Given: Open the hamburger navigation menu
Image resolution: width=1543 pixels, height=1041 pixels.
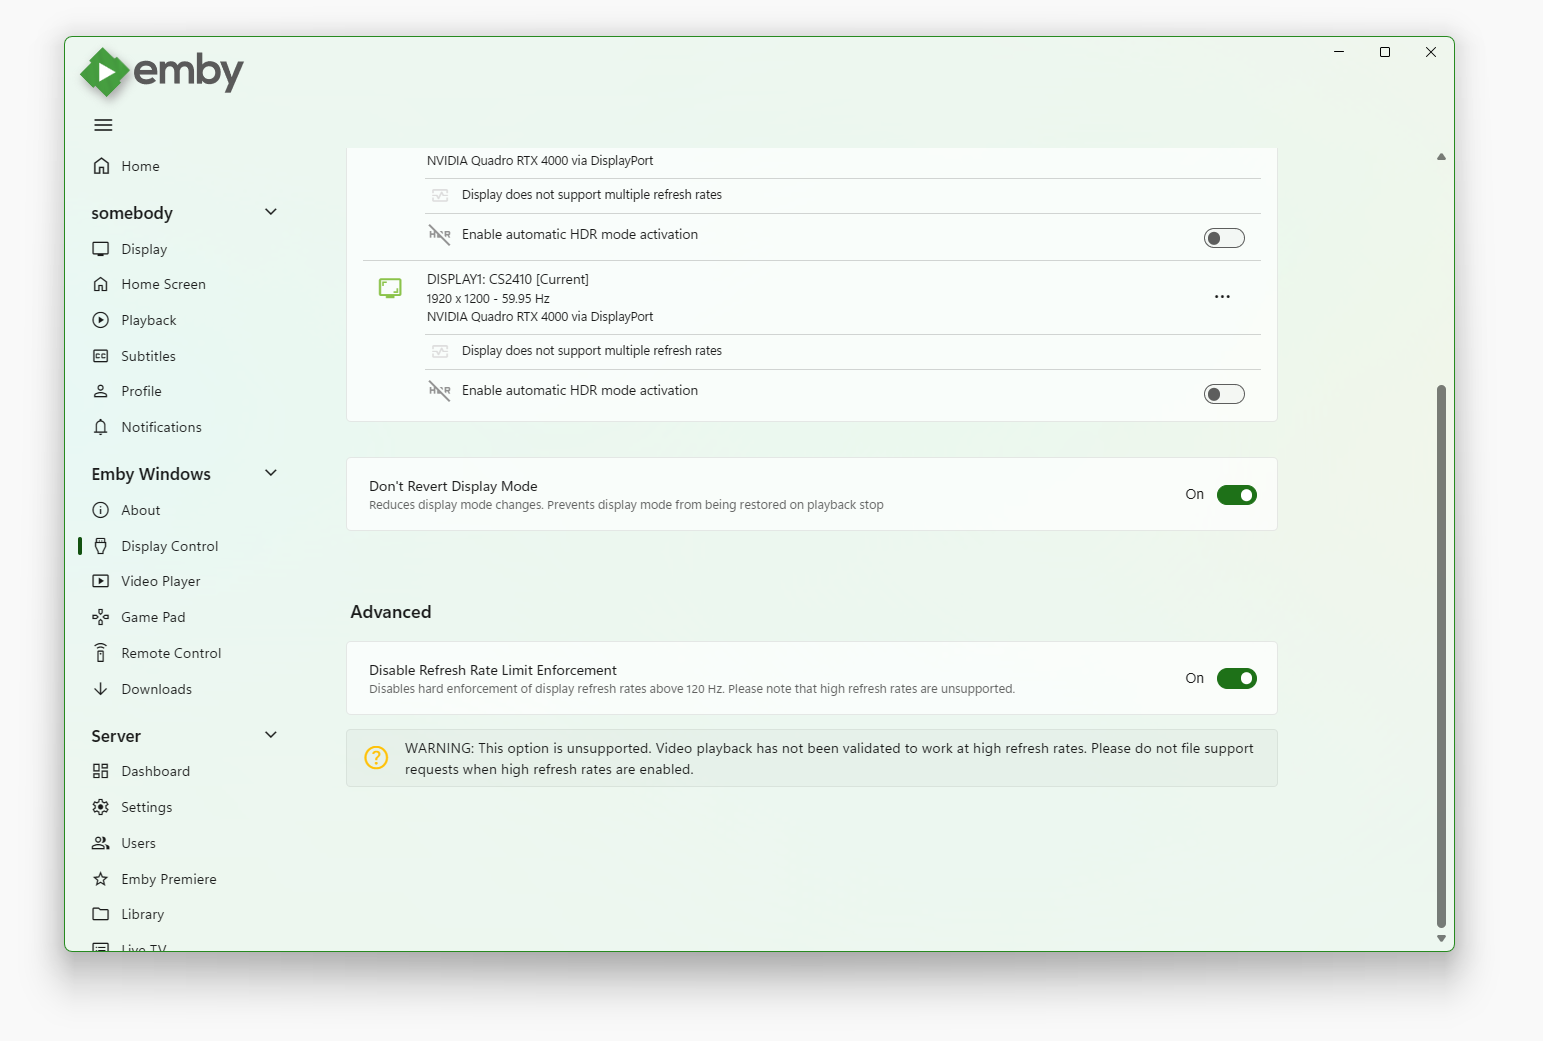Looking at the screenshot, I should click(103, 125).
